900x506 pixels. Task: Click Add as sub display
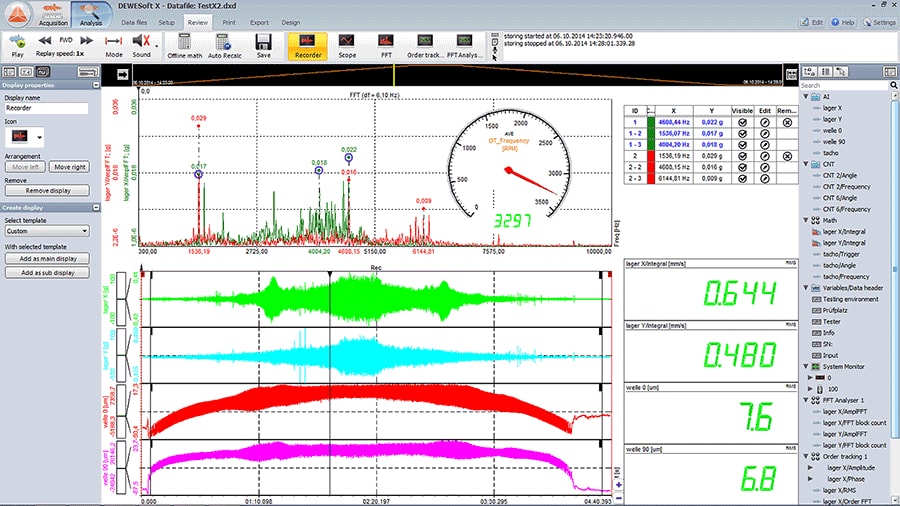48,273
